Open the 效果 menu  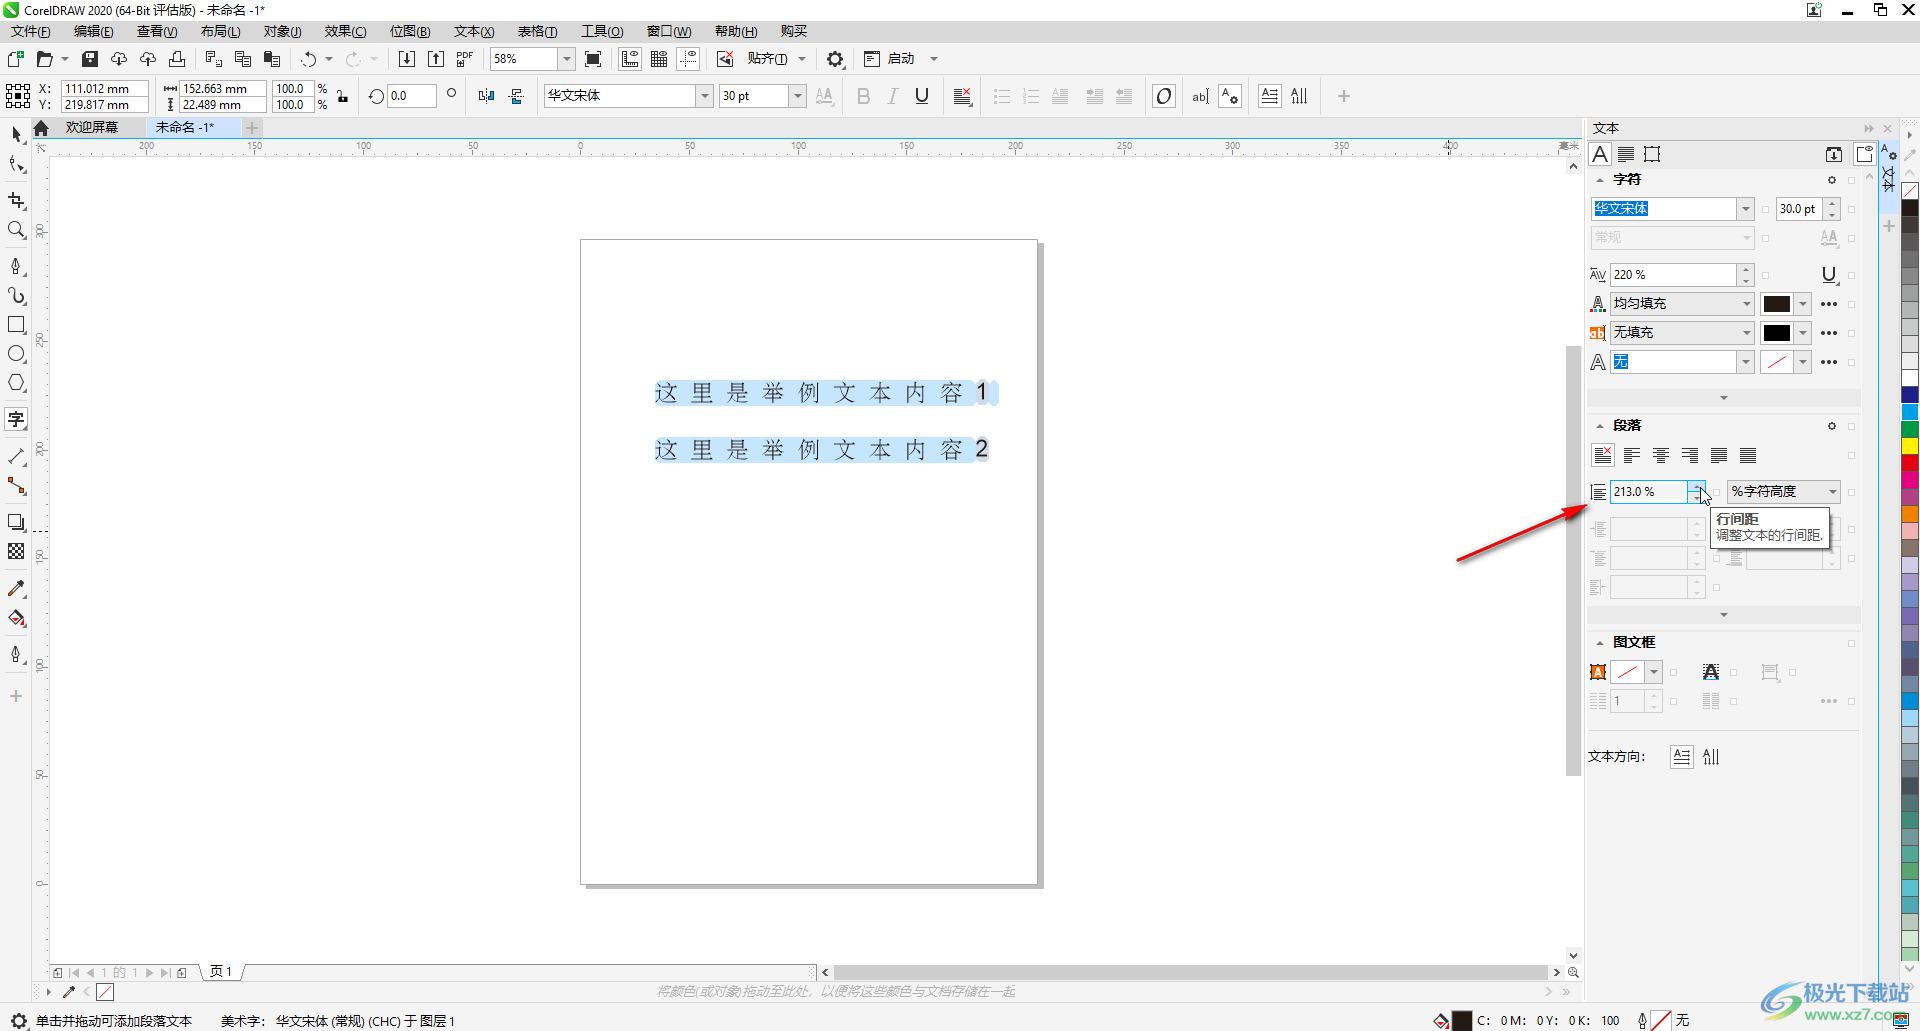click(x=345, y=31)
